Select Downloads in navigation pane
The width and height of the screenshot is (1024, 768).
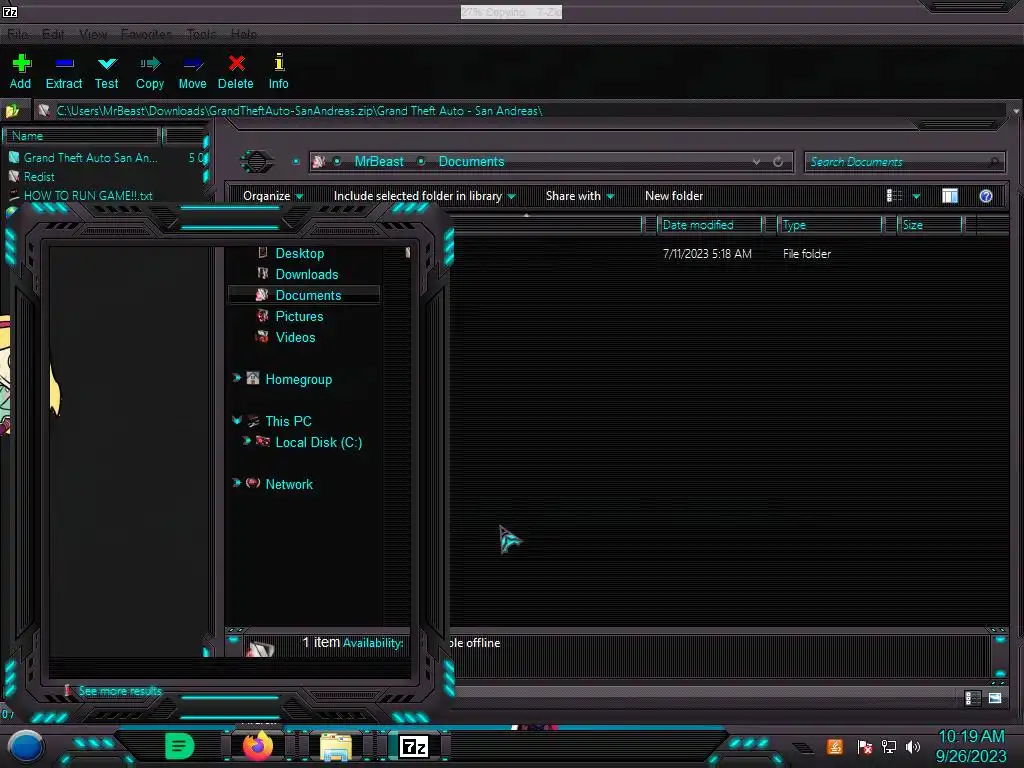point(307,274)
